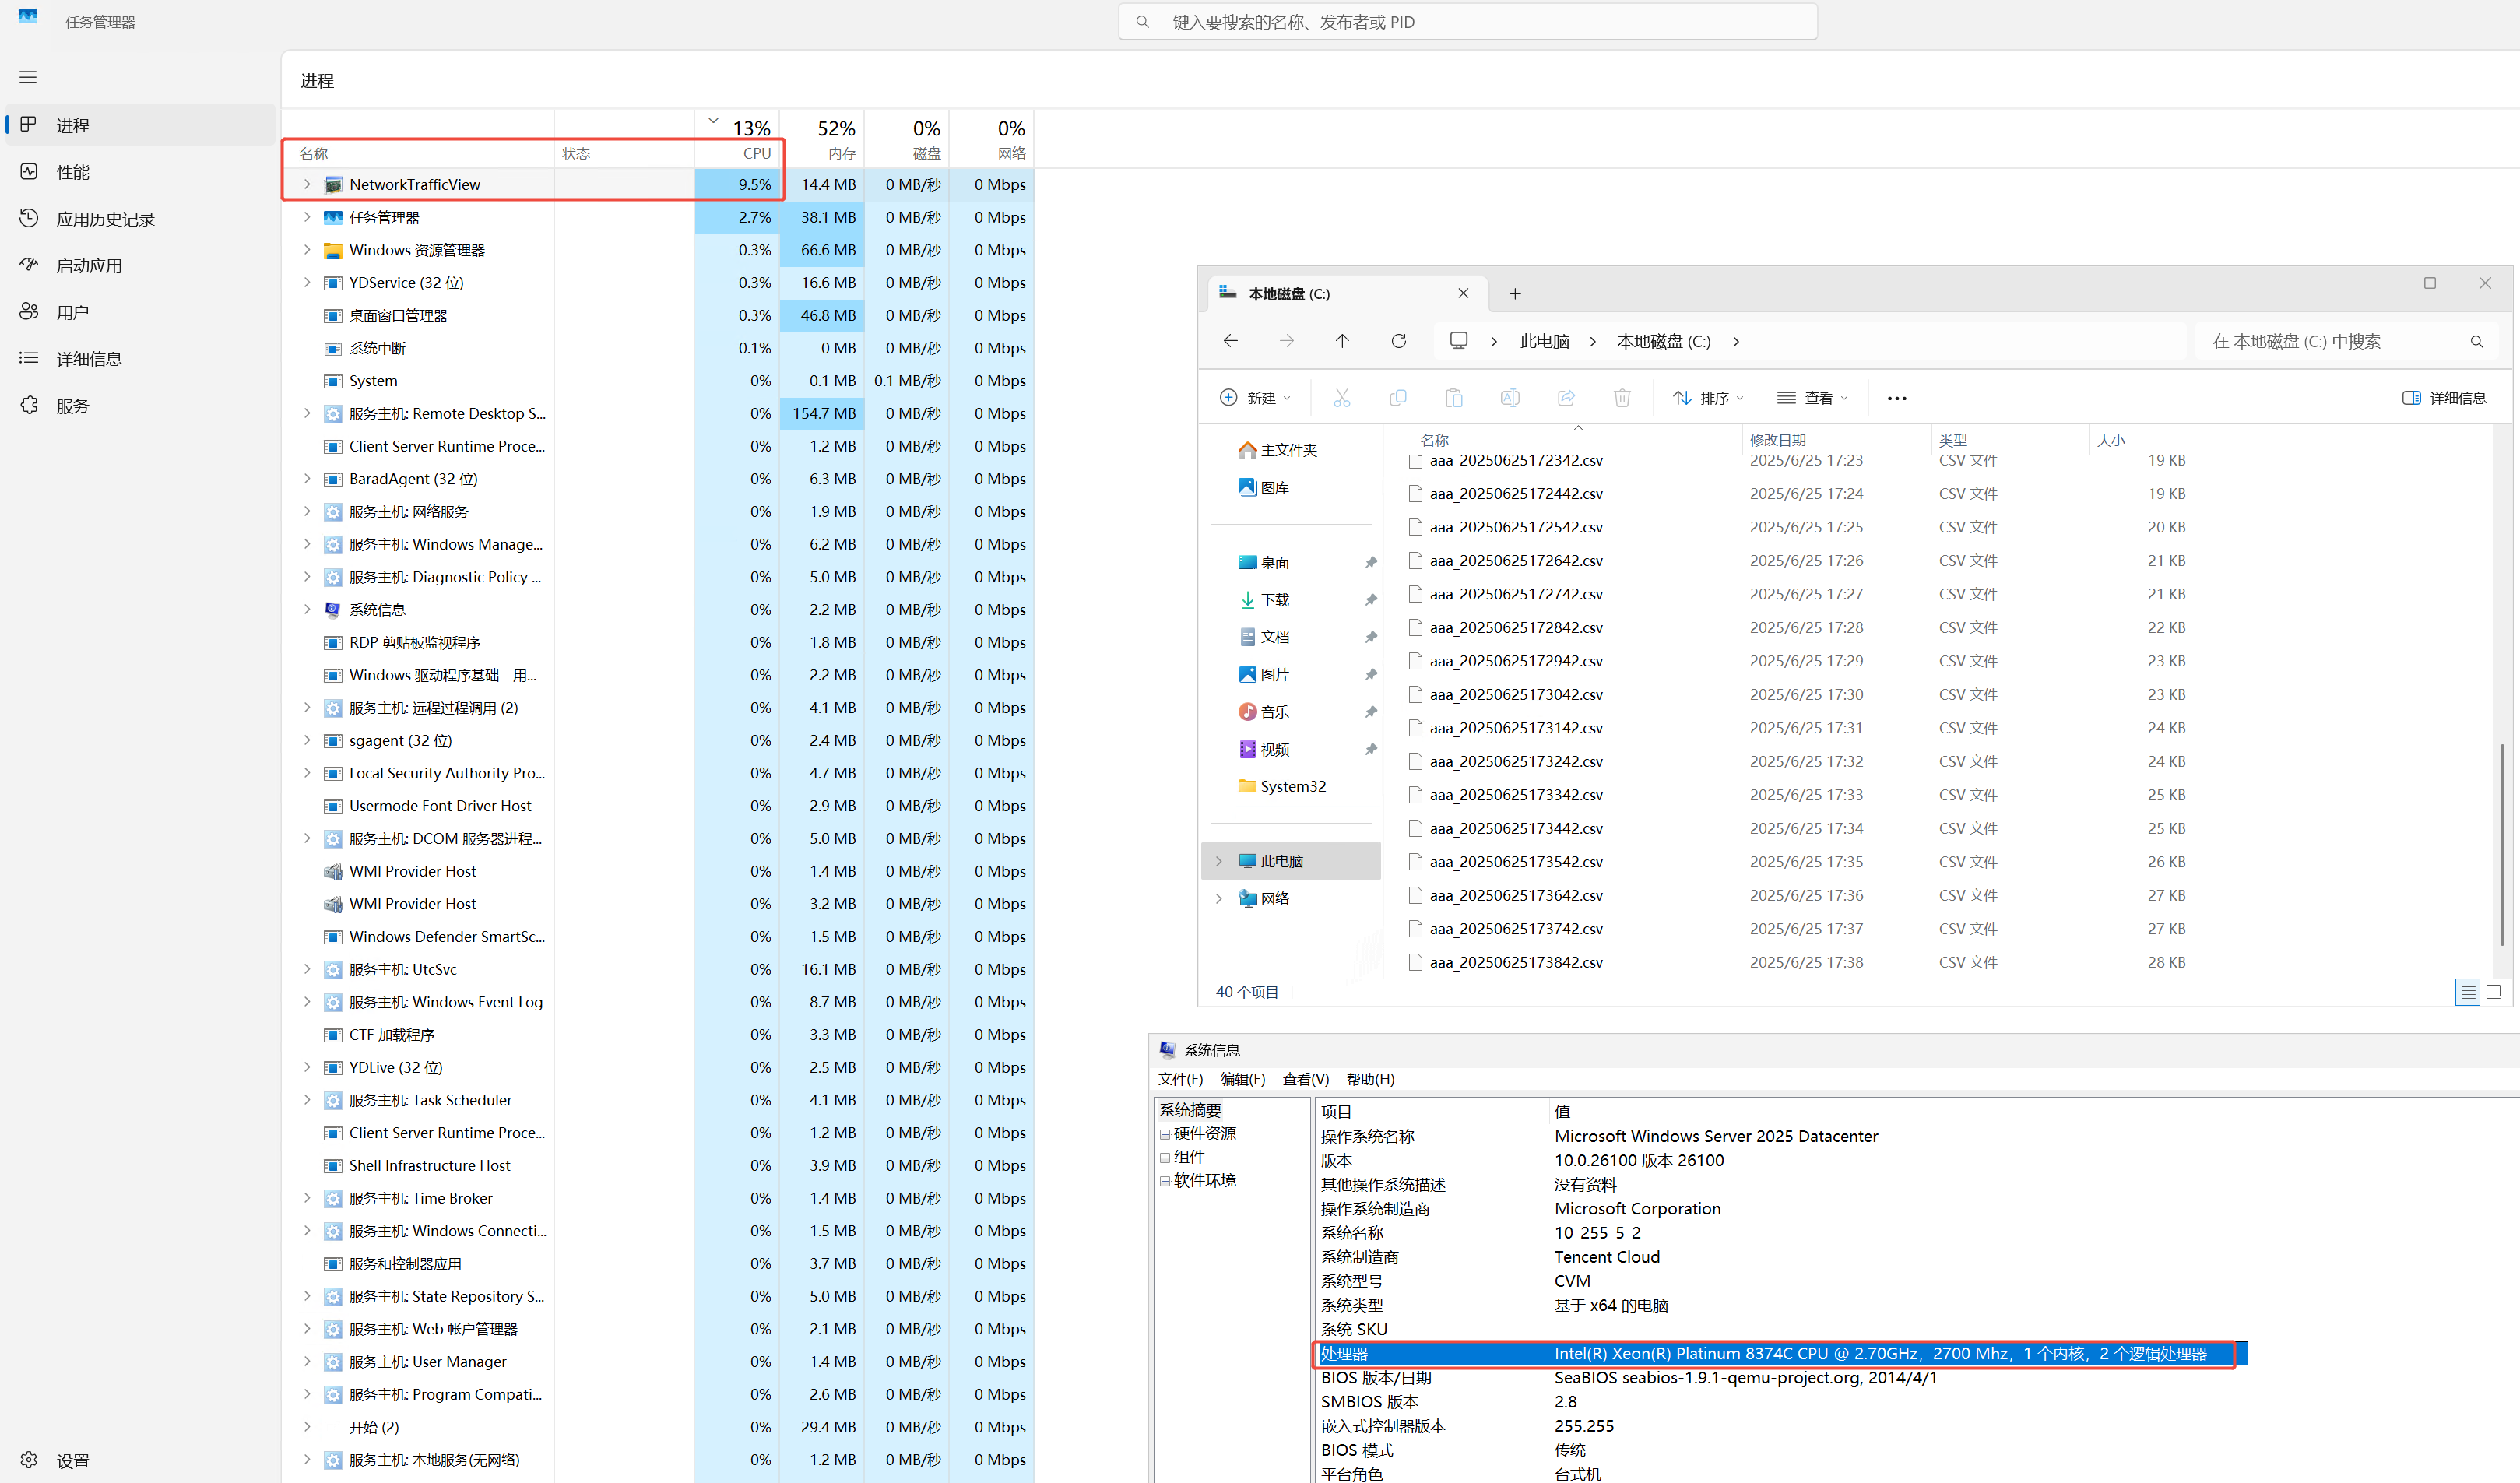Click the New button in Explorer
This screenshot has height=1483, width=2520.
point(1255,398)
